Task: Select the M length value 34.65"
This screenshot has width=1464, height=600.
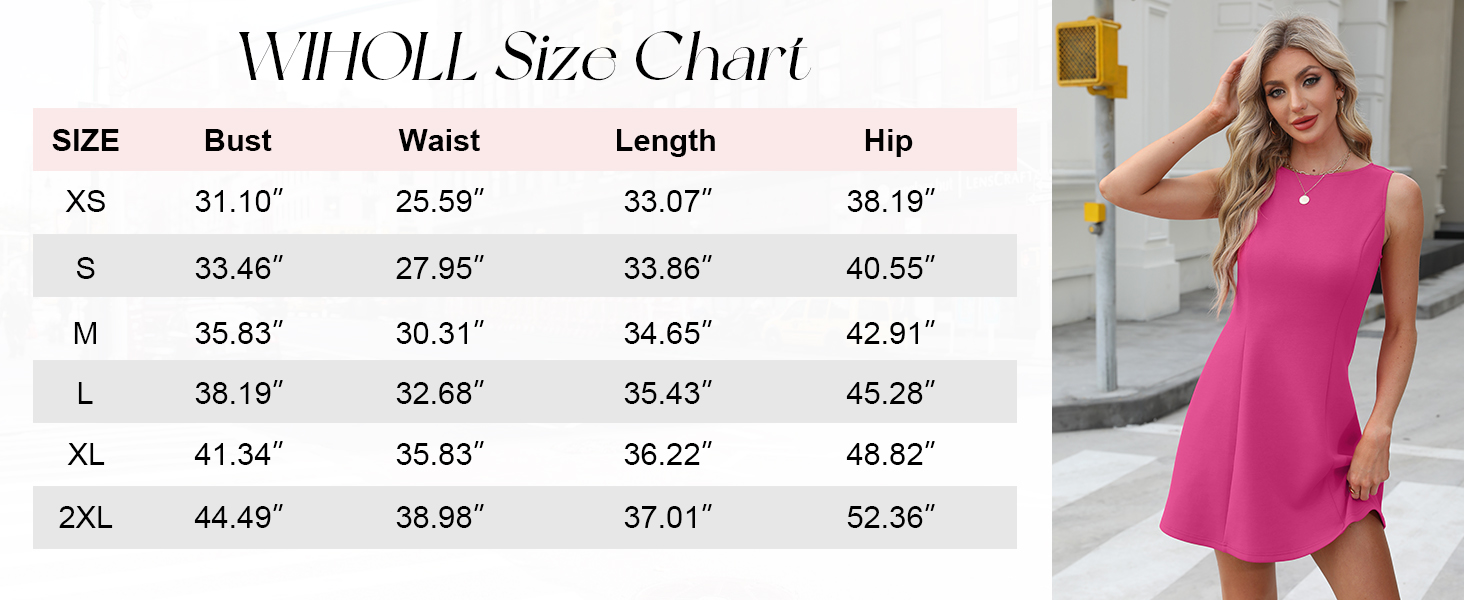Action: (x=668, y=333)
